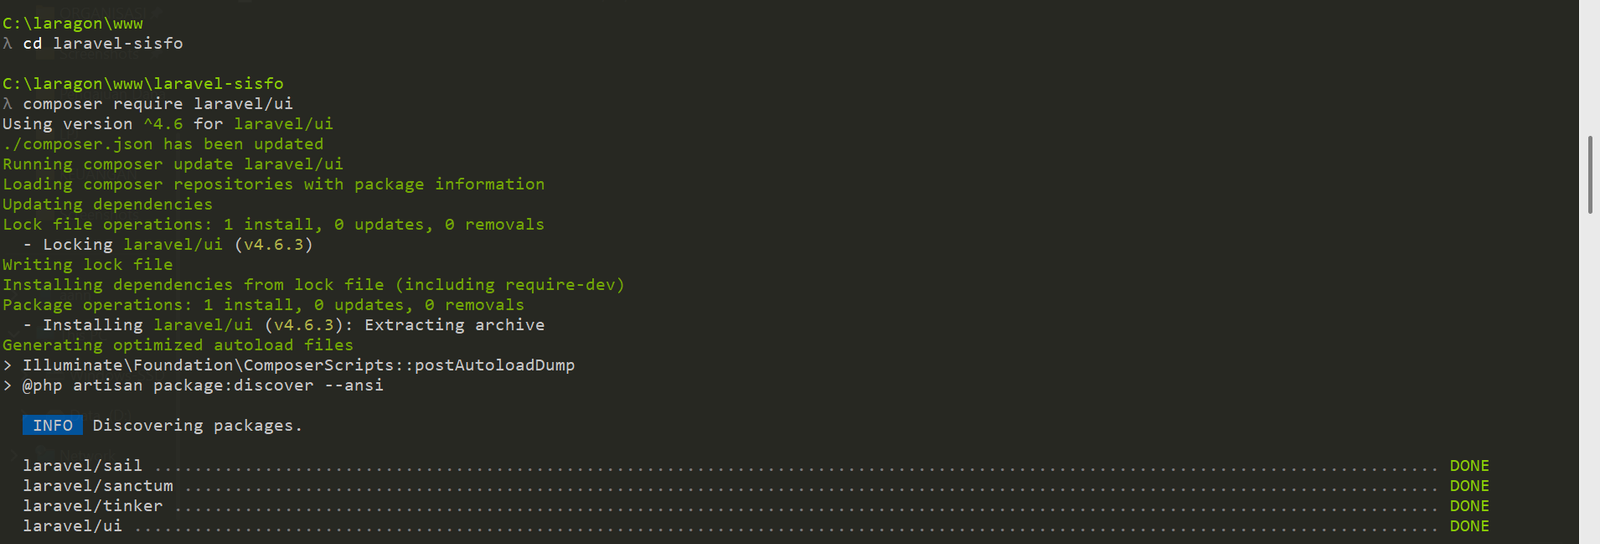Click the 'Generating optimized autoload files' line
Viewport: 1600px width, 544px height.
tap(178, 345)
